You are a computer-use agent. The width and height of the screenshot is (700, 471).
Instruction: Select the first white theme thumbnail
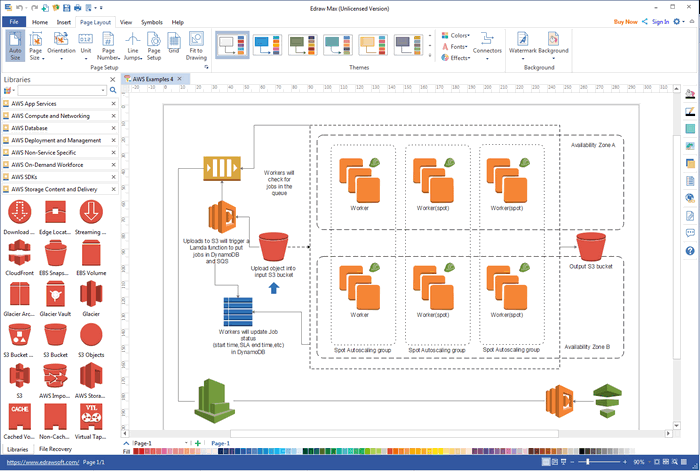coord(232,45)
